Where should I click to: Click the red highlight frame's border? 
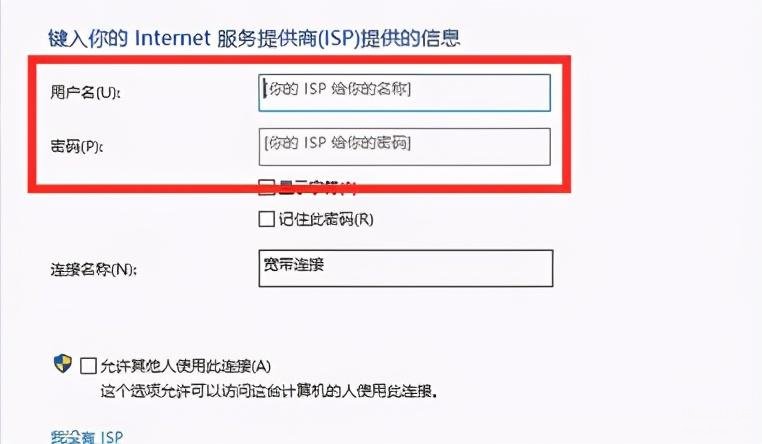(299, 60)
